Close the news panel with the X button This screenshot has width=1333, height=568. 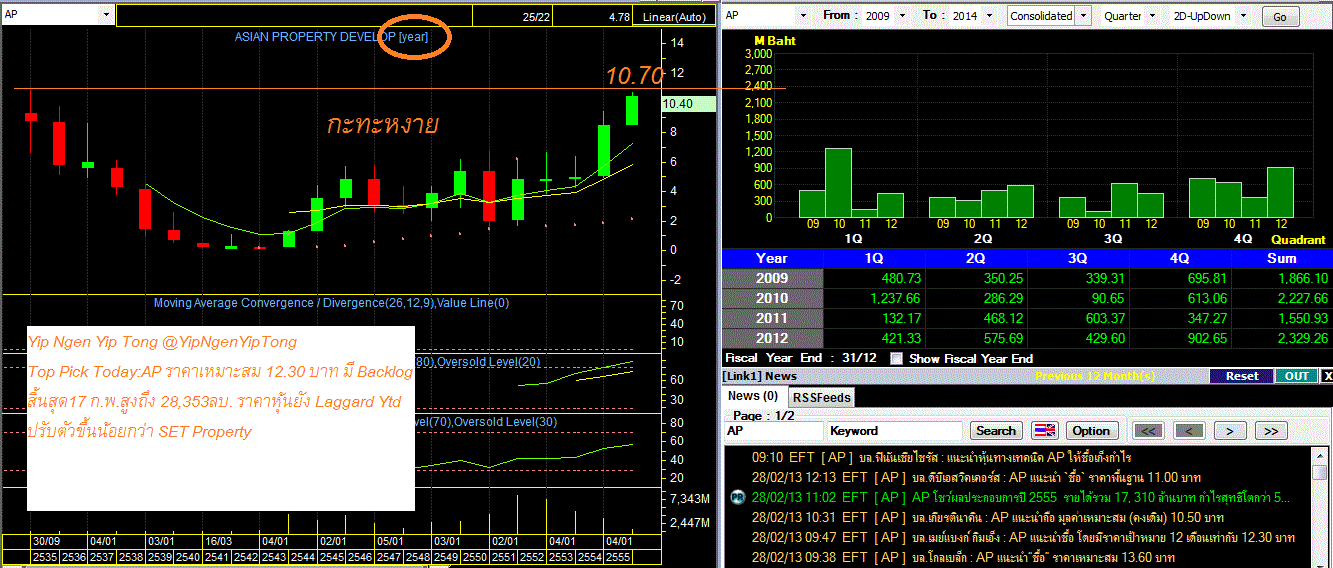[x=1327, y=376]
